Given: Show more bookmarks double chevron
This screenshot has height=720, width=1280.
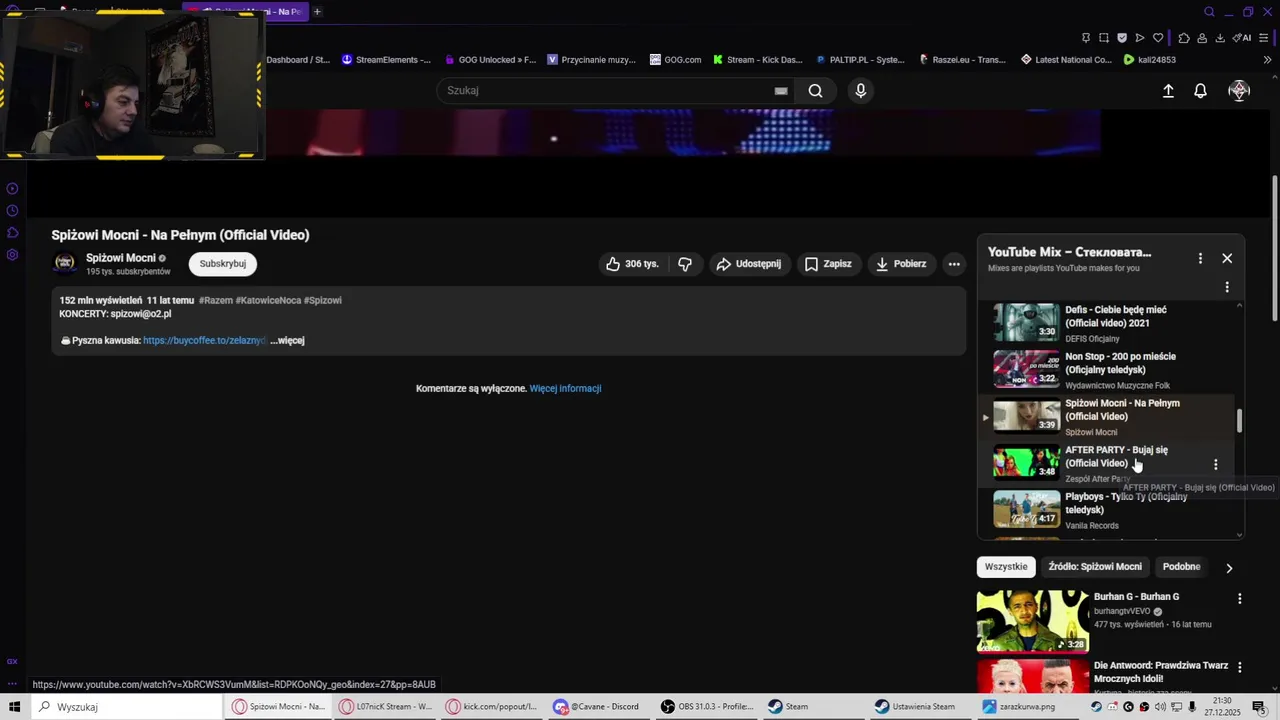Looking at the screenshot, I should [1268, 60].
